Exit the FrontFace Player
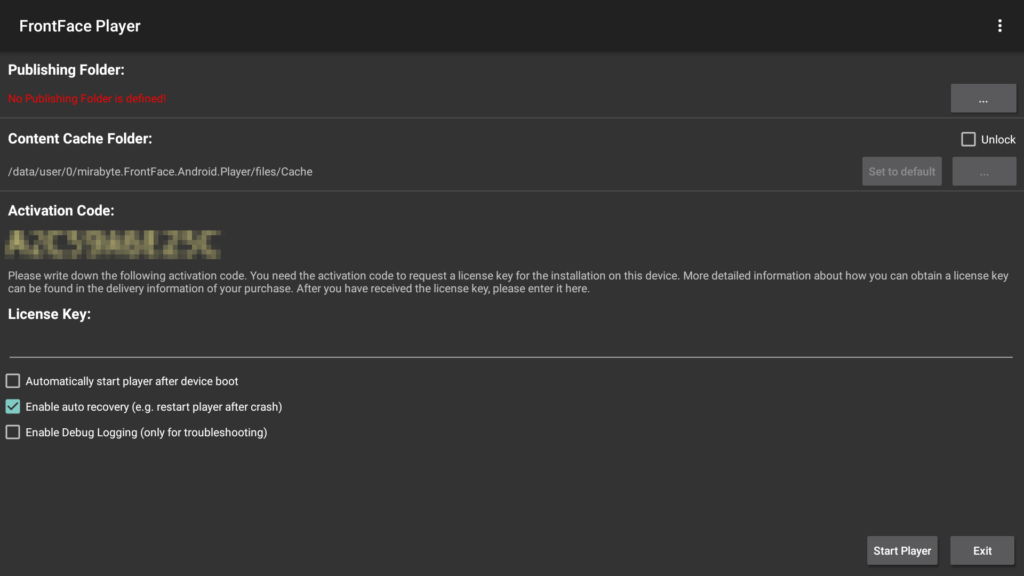 (982, 551)
